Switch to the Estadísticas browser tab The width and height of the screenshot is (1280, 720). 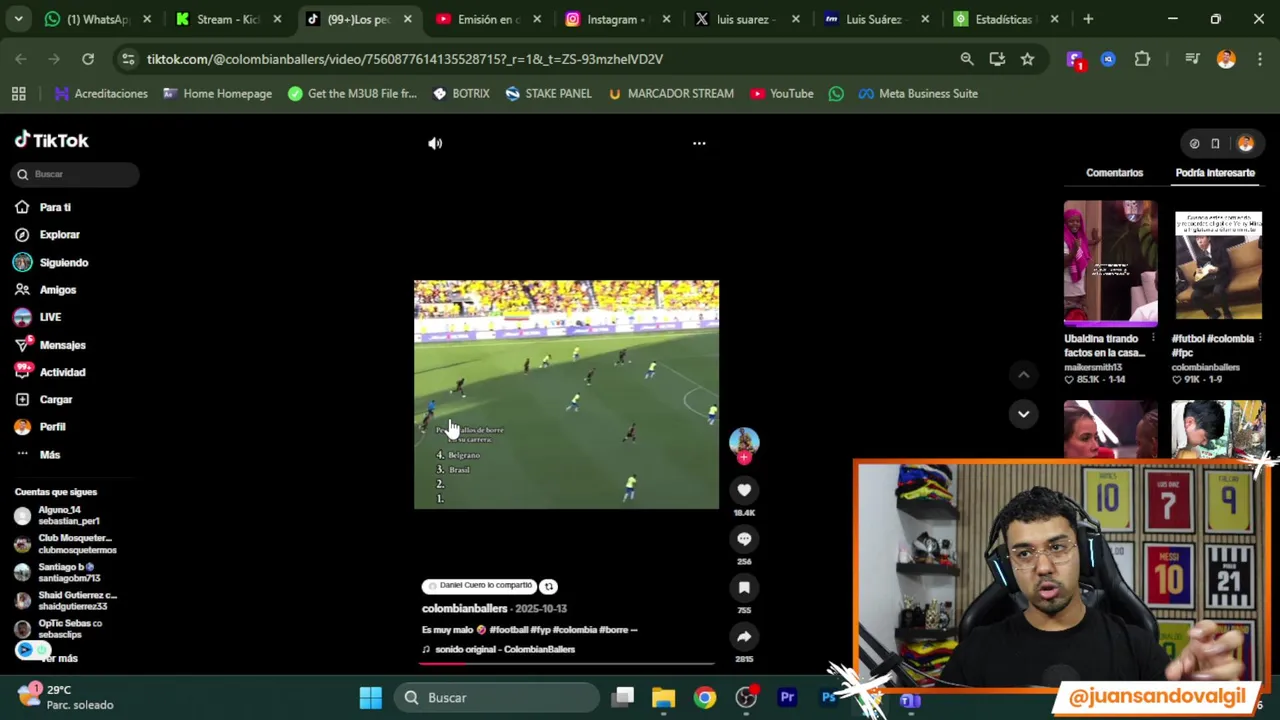coord(1008,19)
